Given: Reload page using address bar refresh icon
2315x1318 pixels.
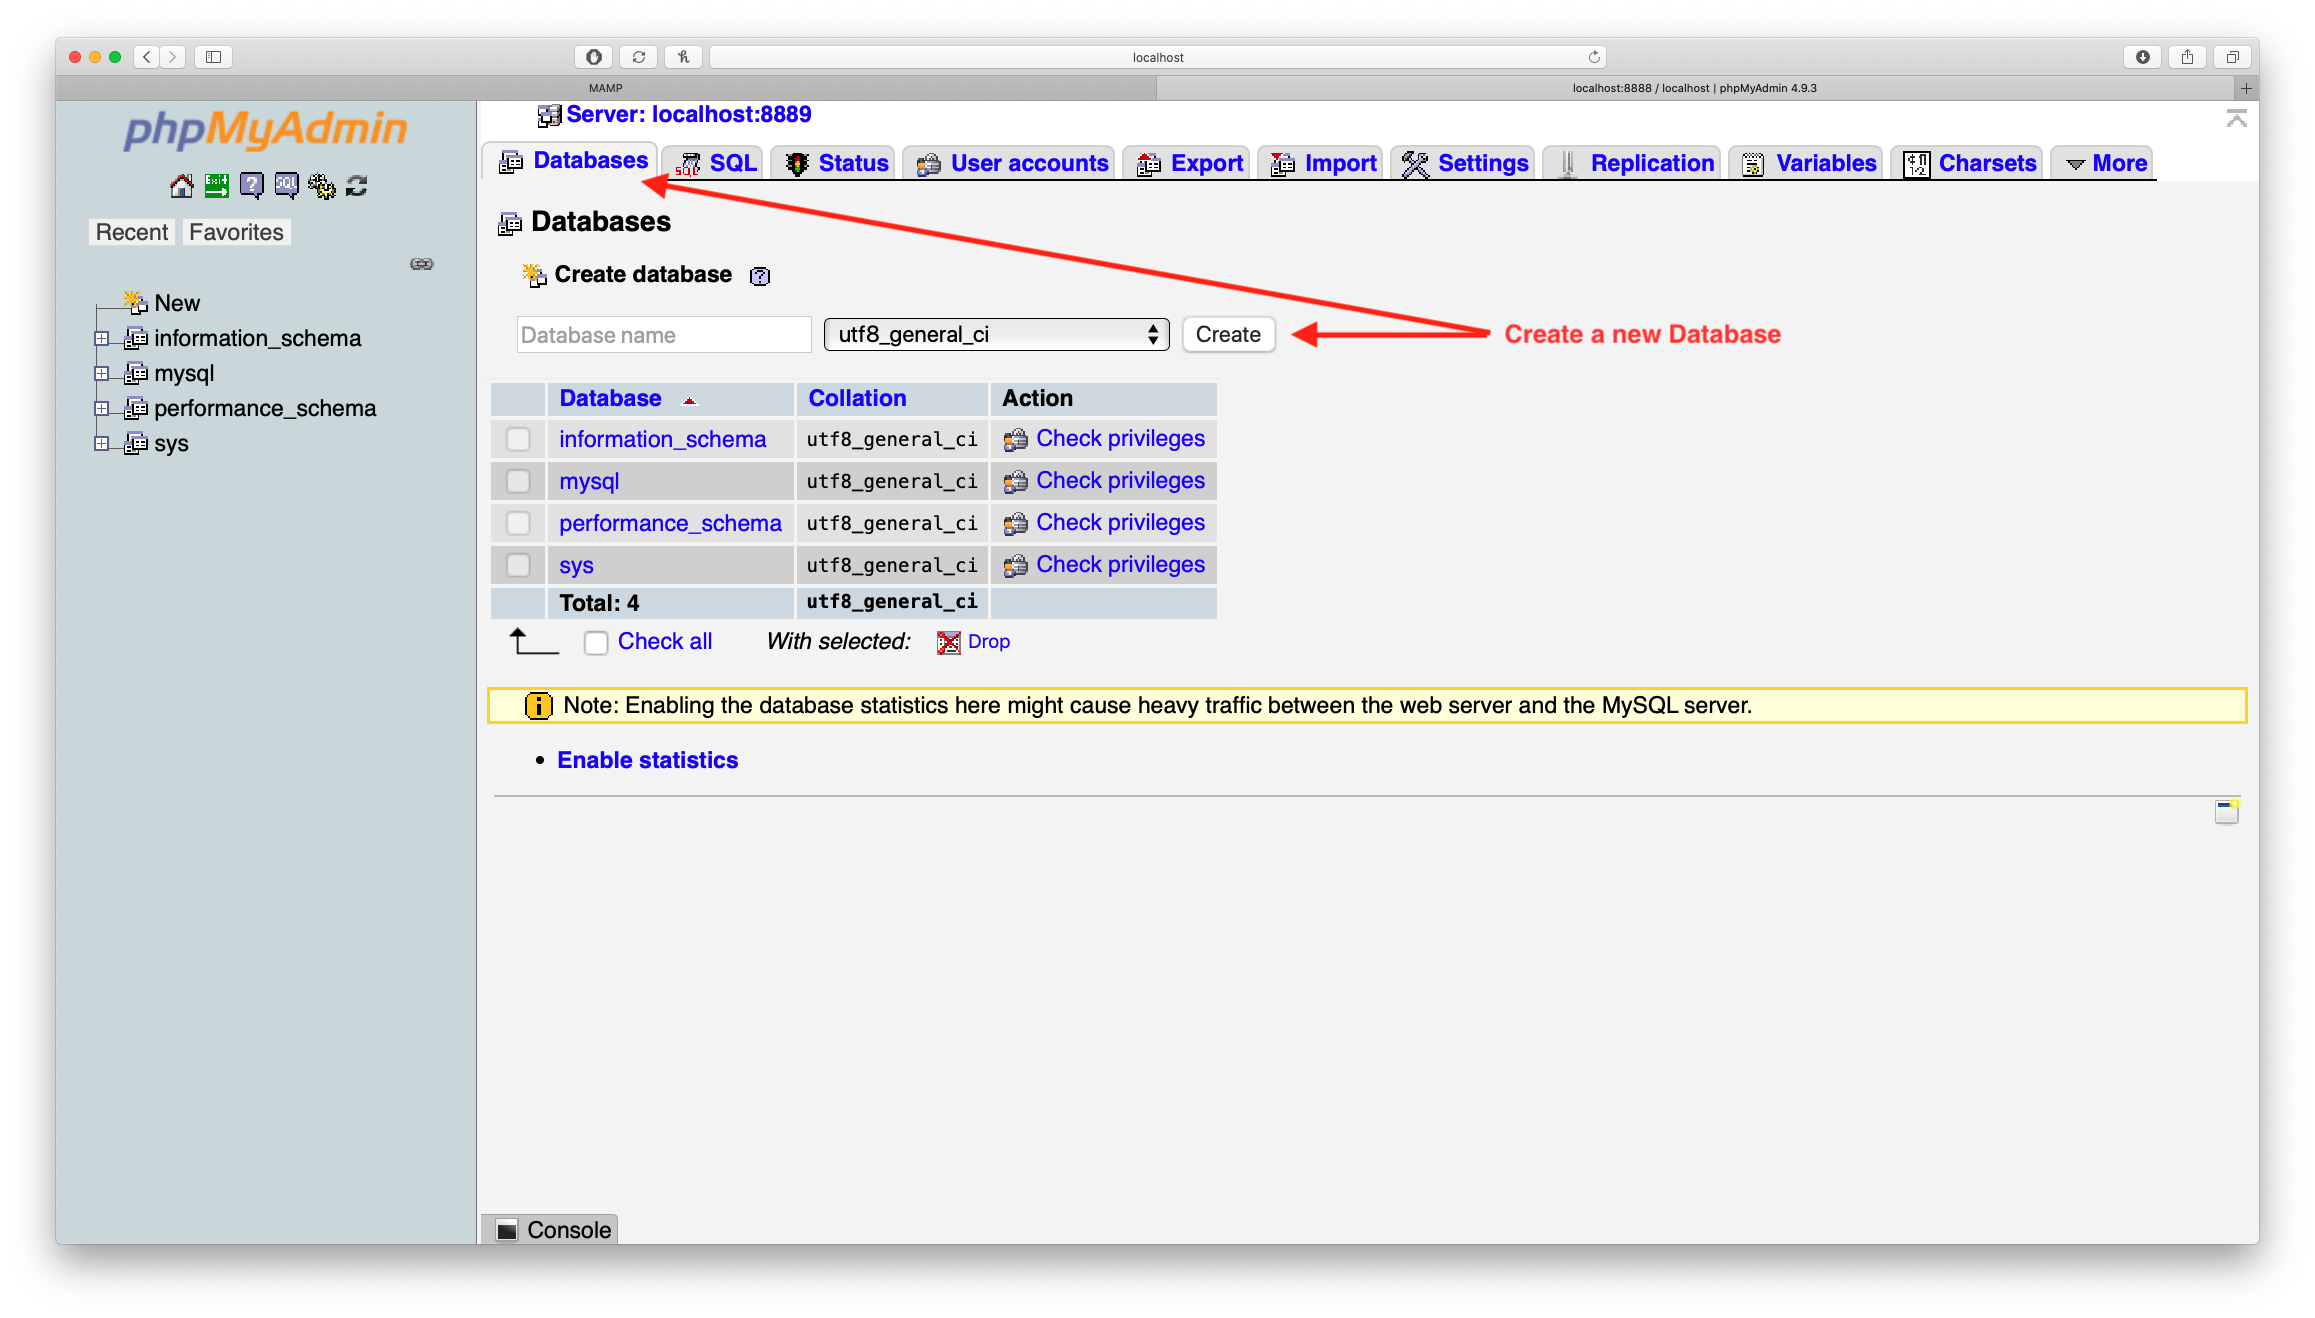Looking at the screenshot, I should point(1594,57).
